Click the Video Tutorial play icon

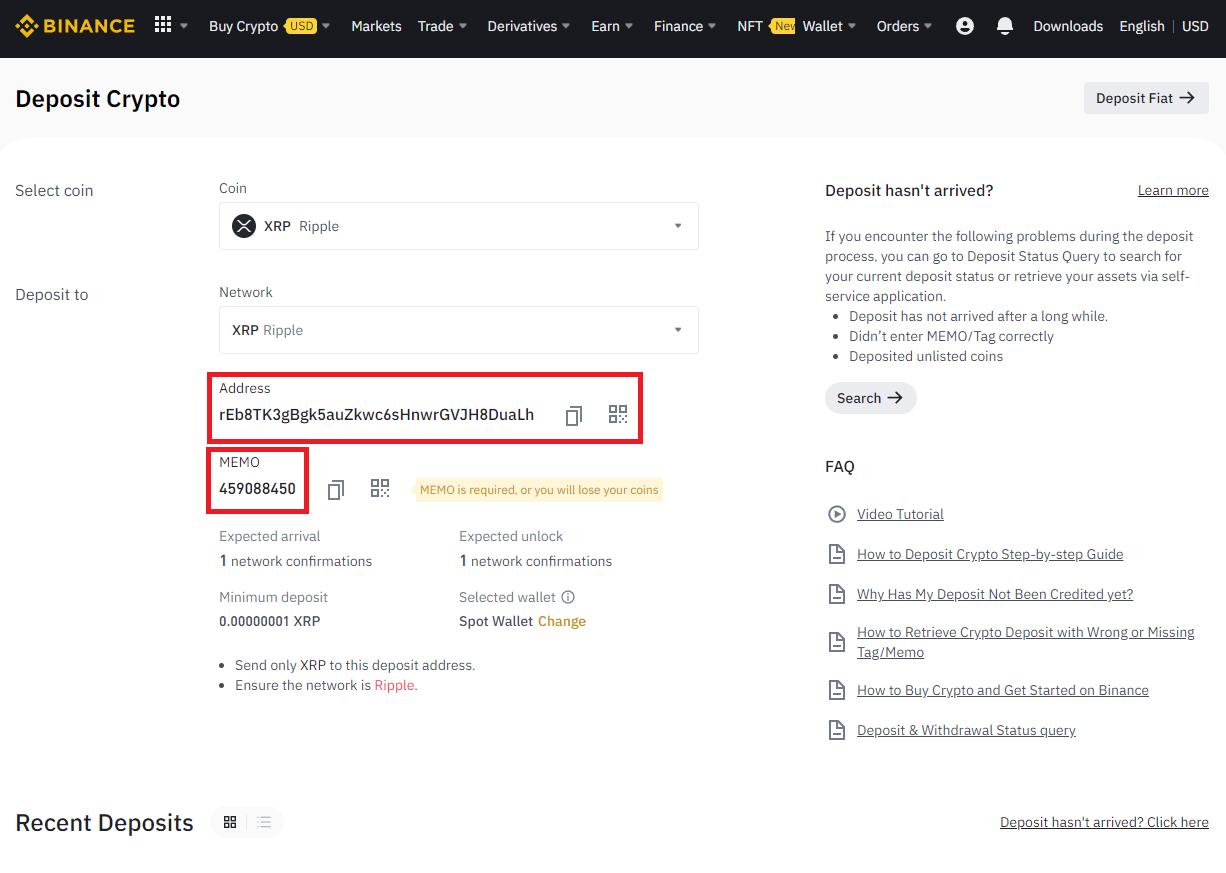pyautogui.click(x=837, y=514)
